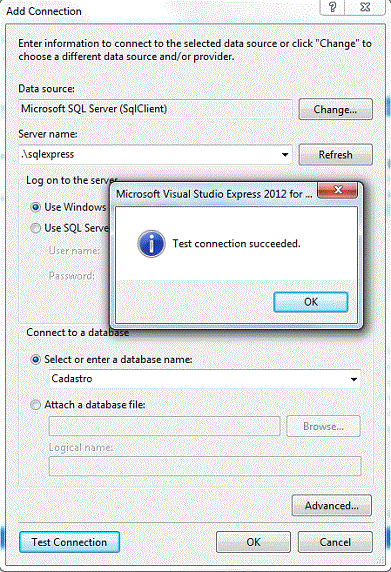Expand the Server name dropdown arrow
Image resolution: width=391 pixels, height=572 pixels.
tap(285, 155)
